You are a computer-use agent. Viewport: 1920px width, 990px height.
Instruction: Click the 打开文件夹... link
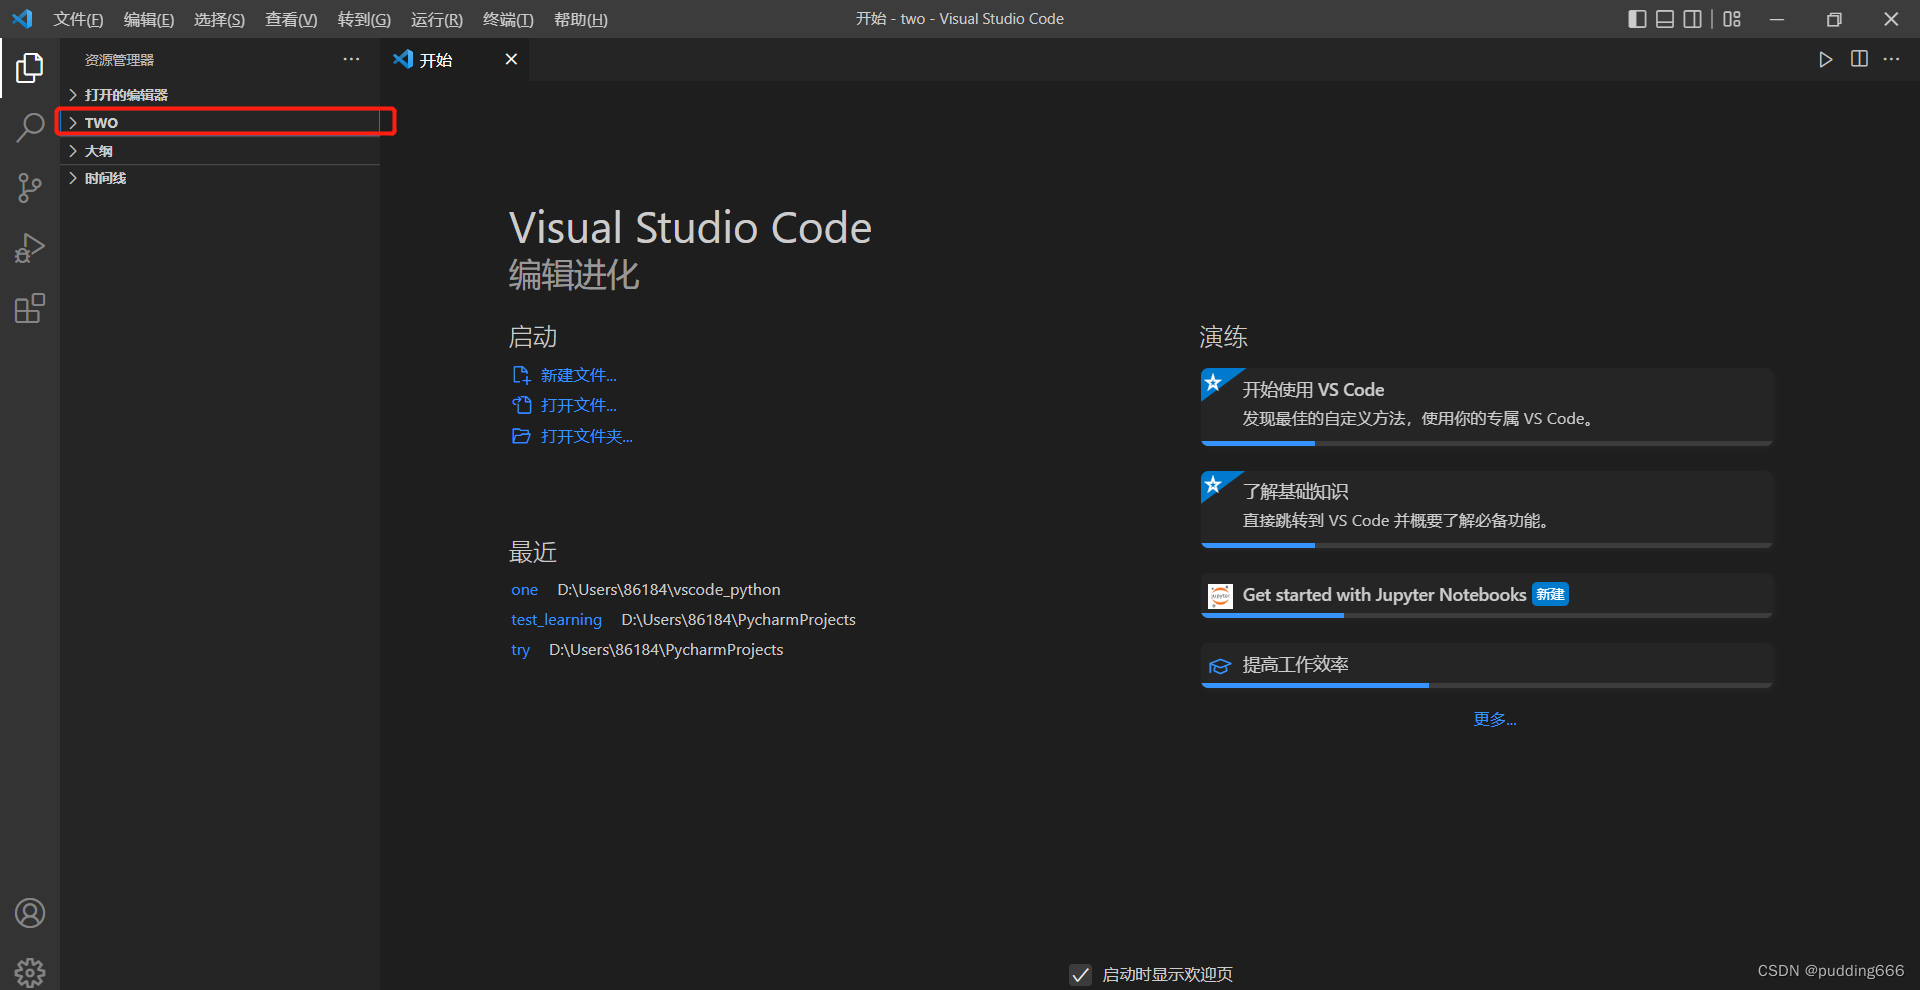pyautogui.click(x=587, y=436)
